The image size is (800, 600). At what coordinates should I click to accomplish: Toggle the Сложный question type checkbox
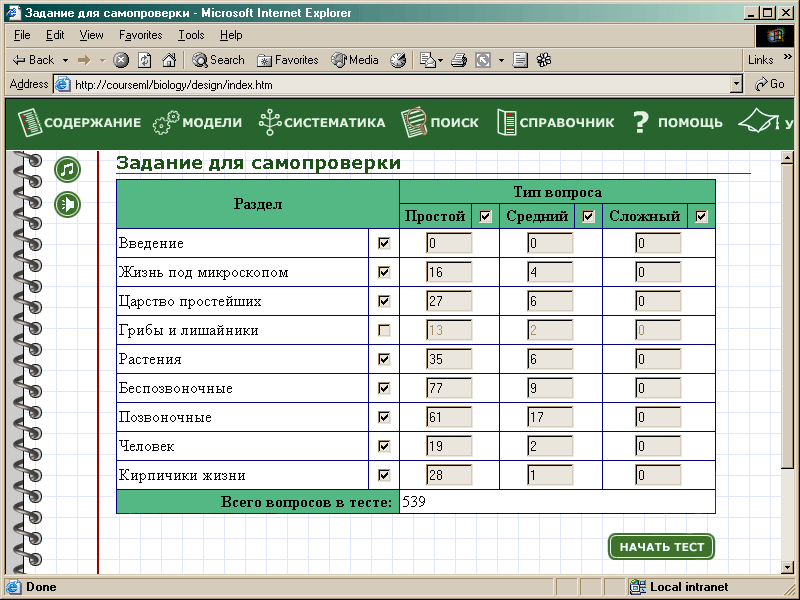[x=702, y=216]
